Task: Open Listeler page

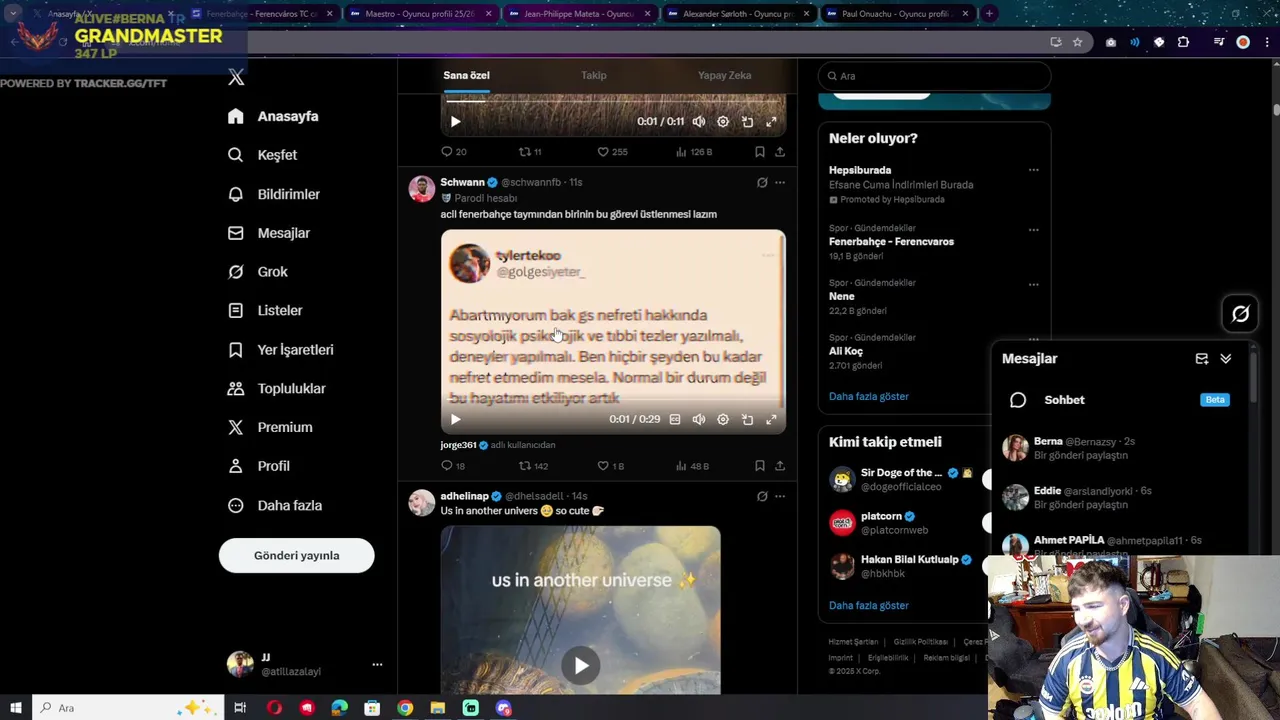Action: [x=265, y=311]
